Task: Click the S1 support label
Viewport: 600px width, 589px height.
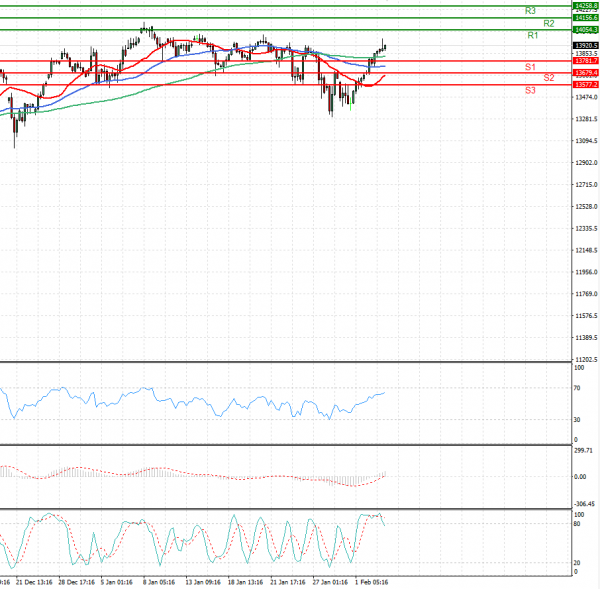Action: 530,67
